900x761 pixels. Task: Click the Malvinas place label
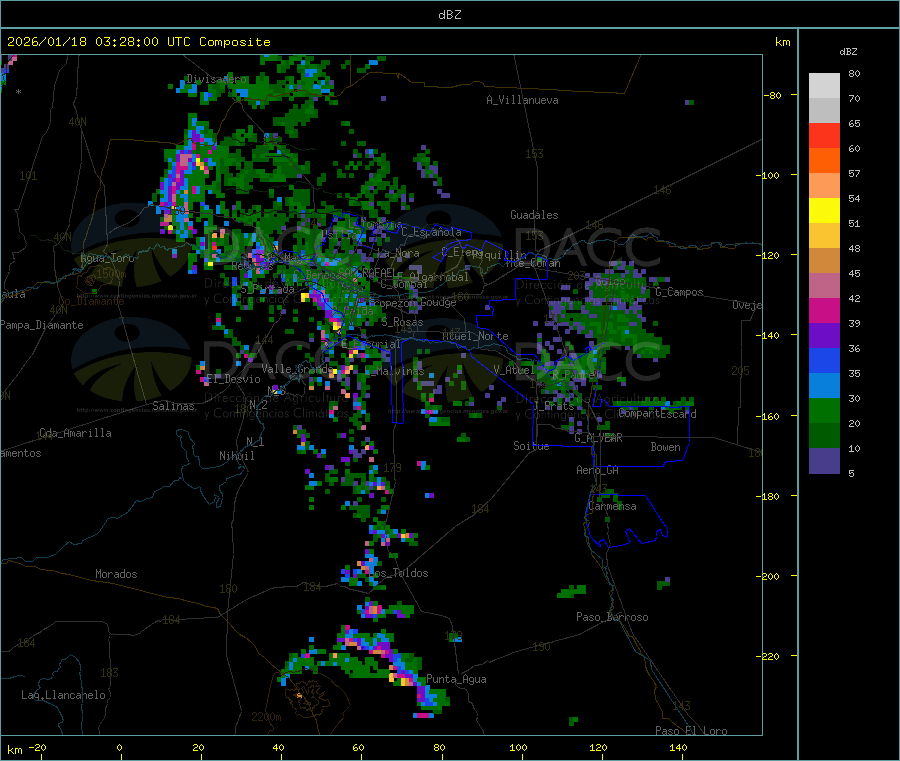point(400,371)
